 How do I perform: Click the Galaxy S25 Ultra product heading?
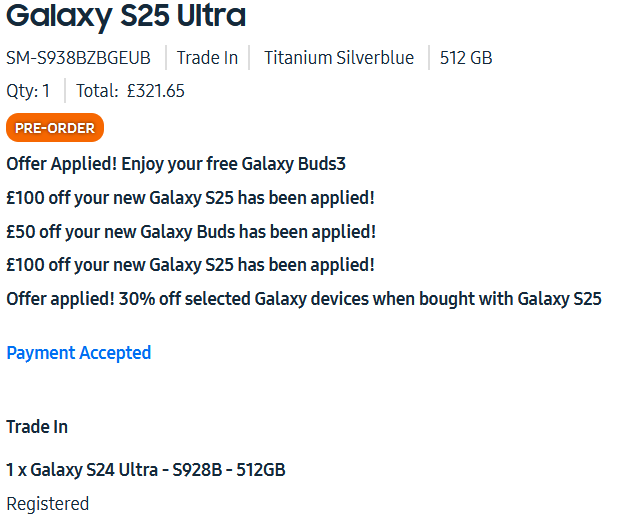[126, 17]
